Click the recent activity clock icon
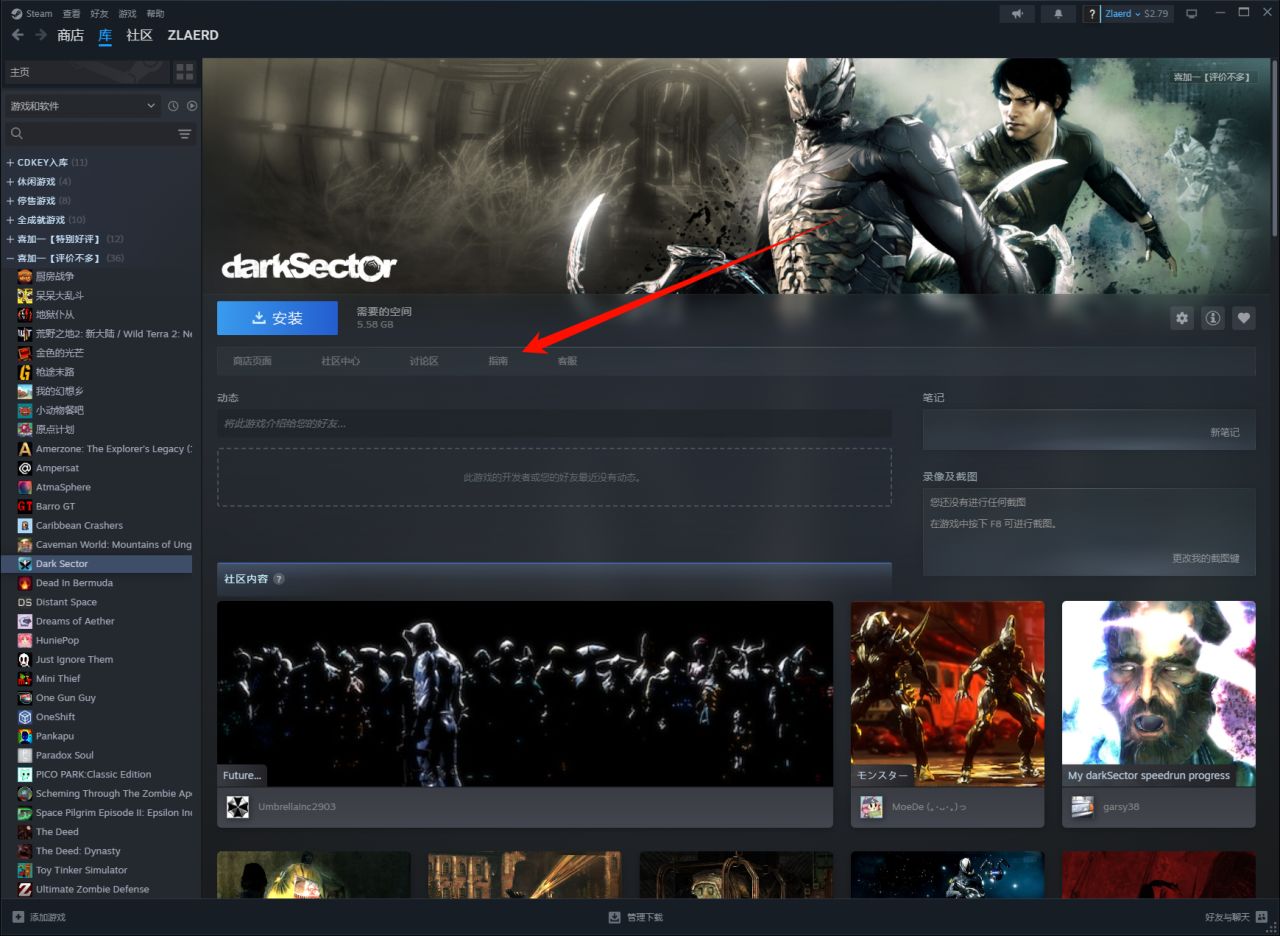Viewport: 1280px width, 936px height. click(x=174, y=106)
